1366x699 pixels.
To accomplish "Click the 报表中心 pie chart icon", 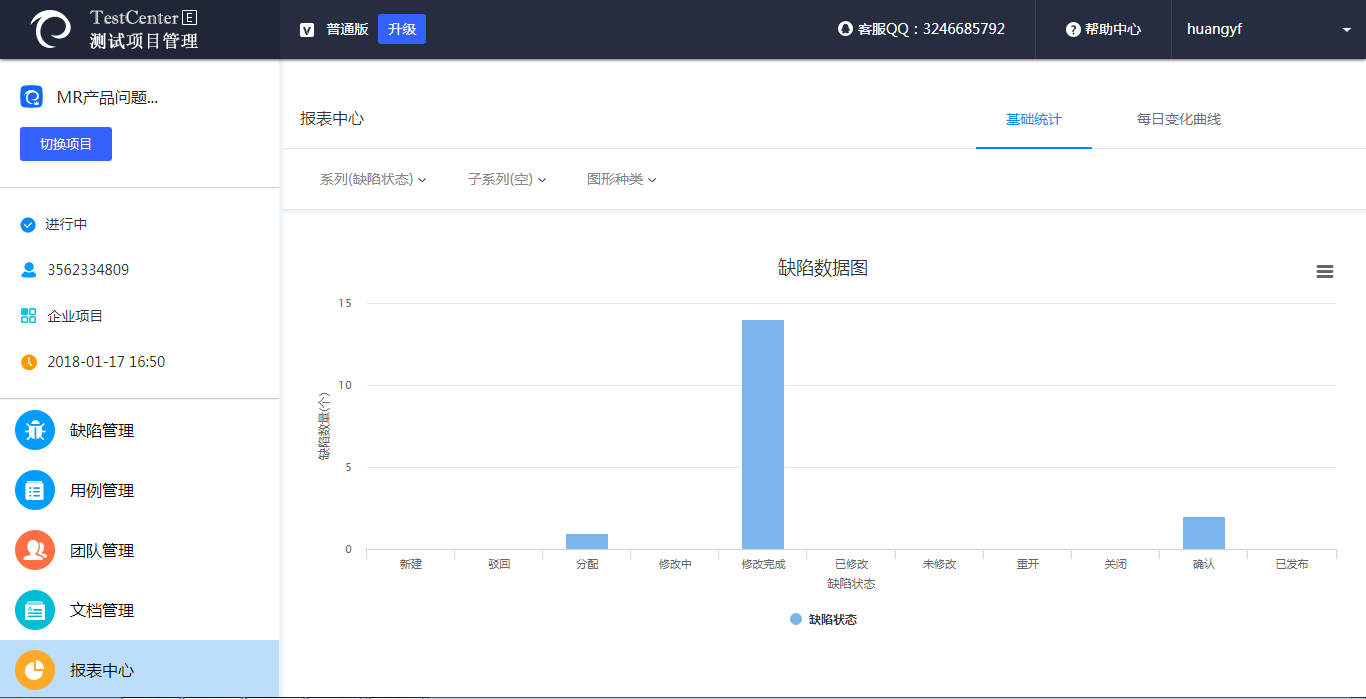I will [x=35, y=670].
